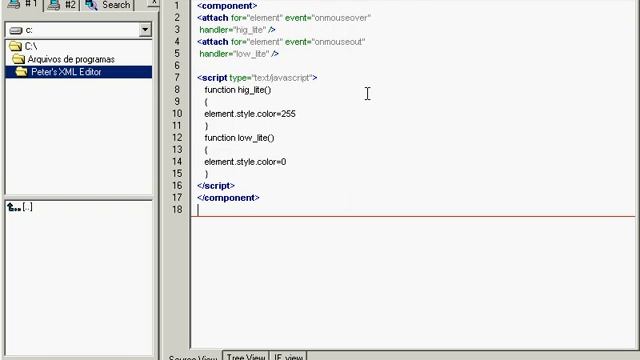The width and height of the screenshot is (640, 360).
Task: Click 'function low_lite()' text
Action: [x=239, y=138]
